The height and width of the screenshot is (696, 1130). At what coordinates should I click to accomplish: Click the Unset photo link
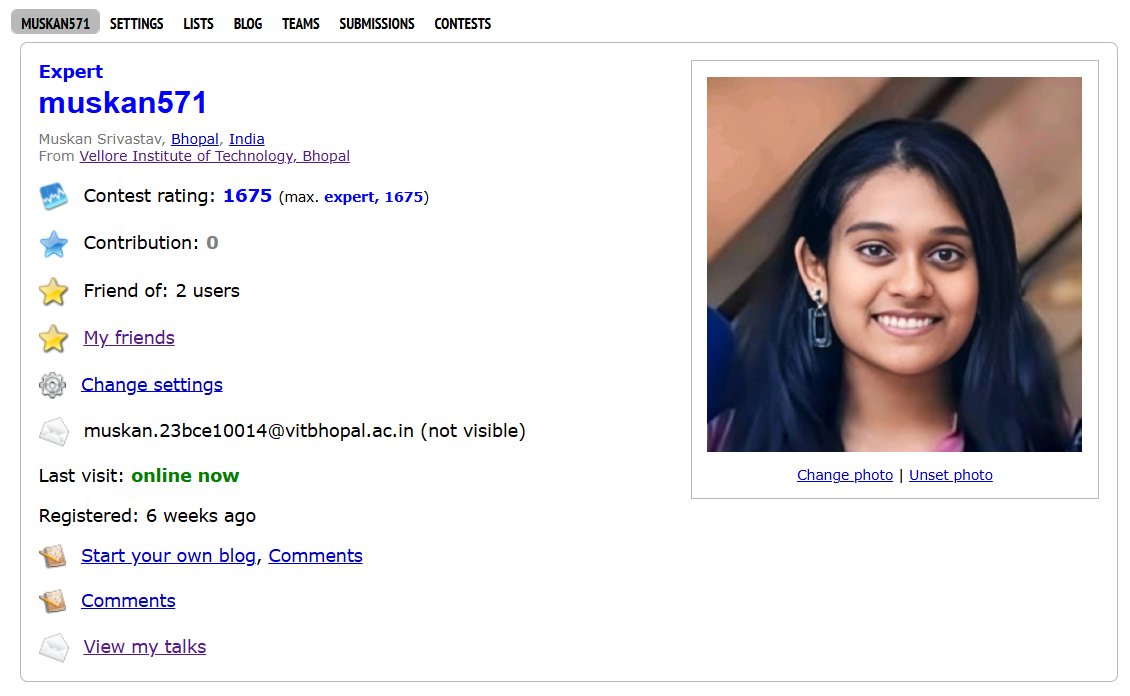coord(951,475)
